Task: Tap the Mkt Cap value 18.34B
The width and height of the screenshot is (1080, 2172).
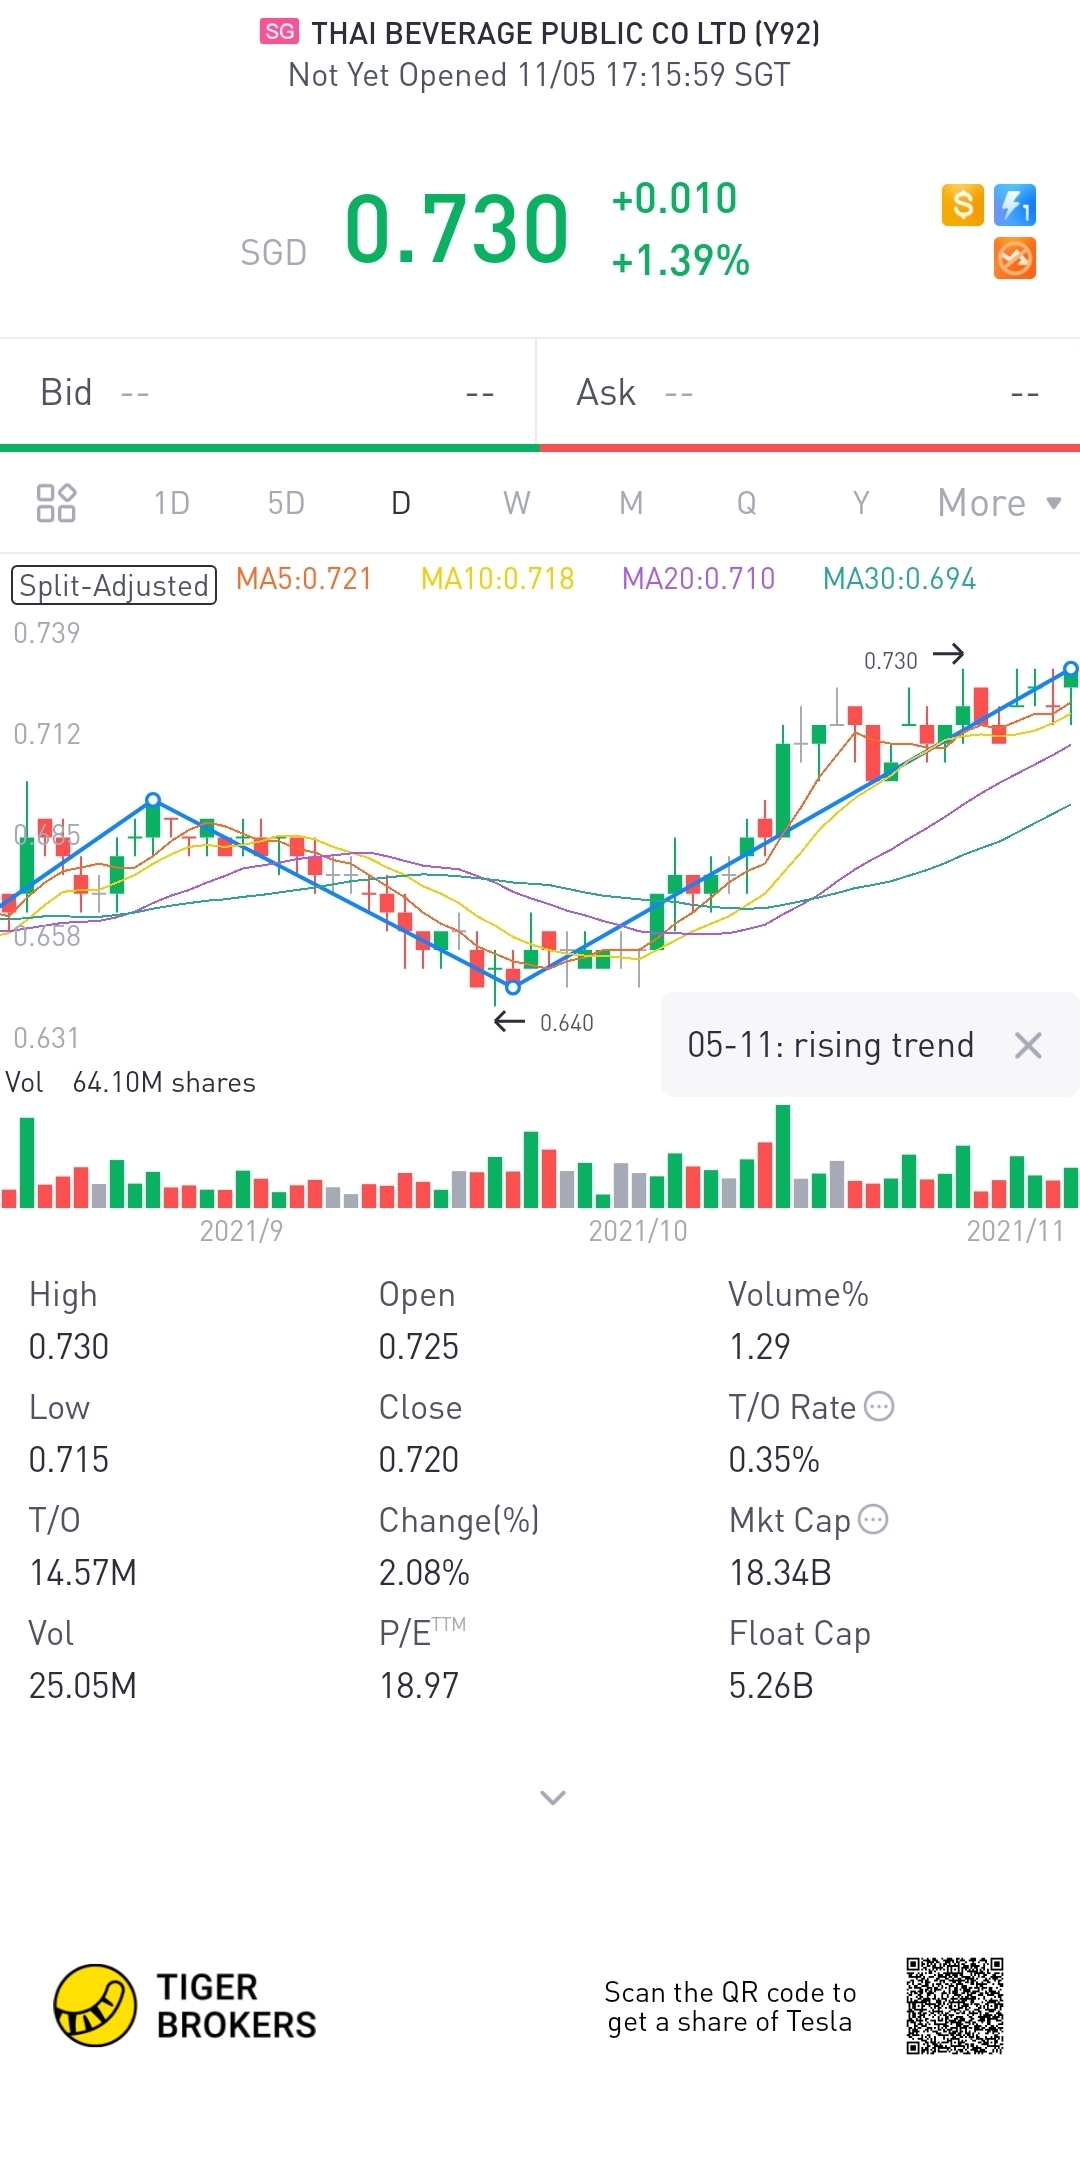Action: click(780, 1573)
